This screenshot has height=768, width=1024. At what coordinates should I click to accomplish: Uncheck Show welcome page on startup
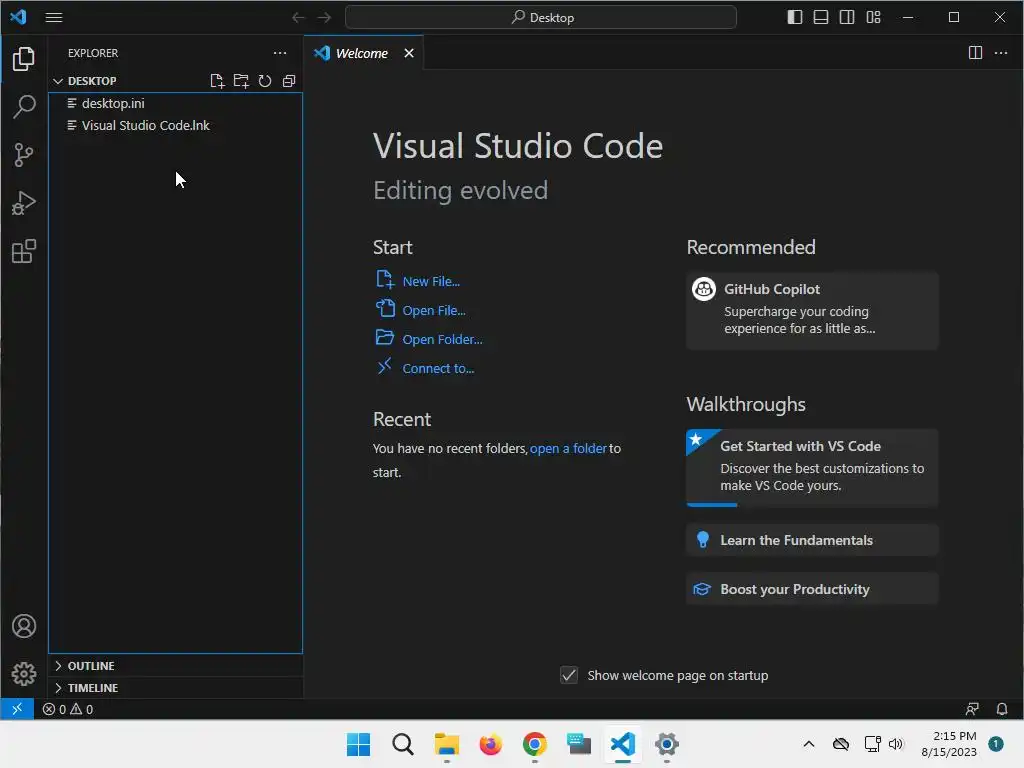(569, 675)
